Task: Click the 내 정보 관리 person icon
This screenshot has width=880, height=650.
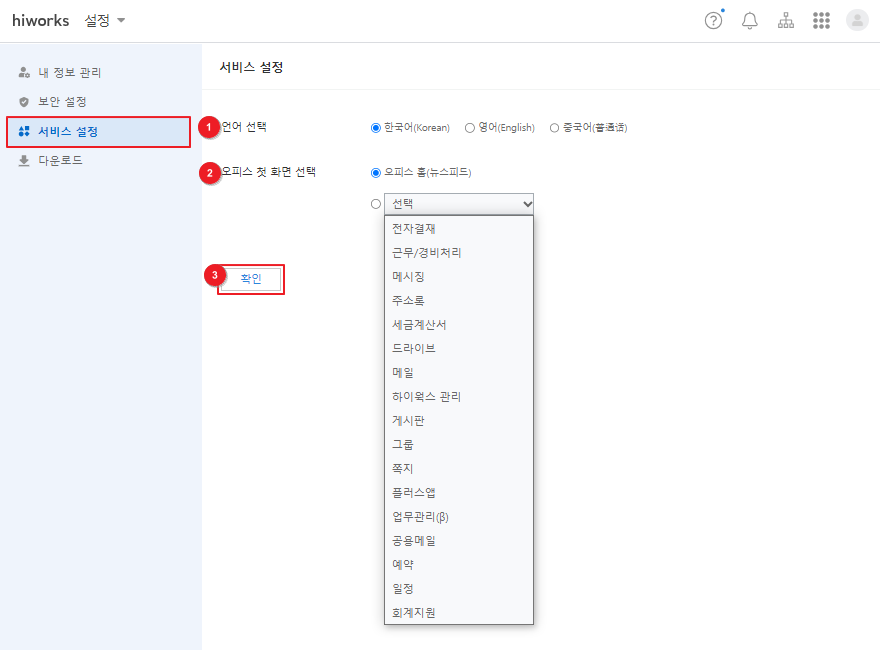Action: tap(24, 72)
